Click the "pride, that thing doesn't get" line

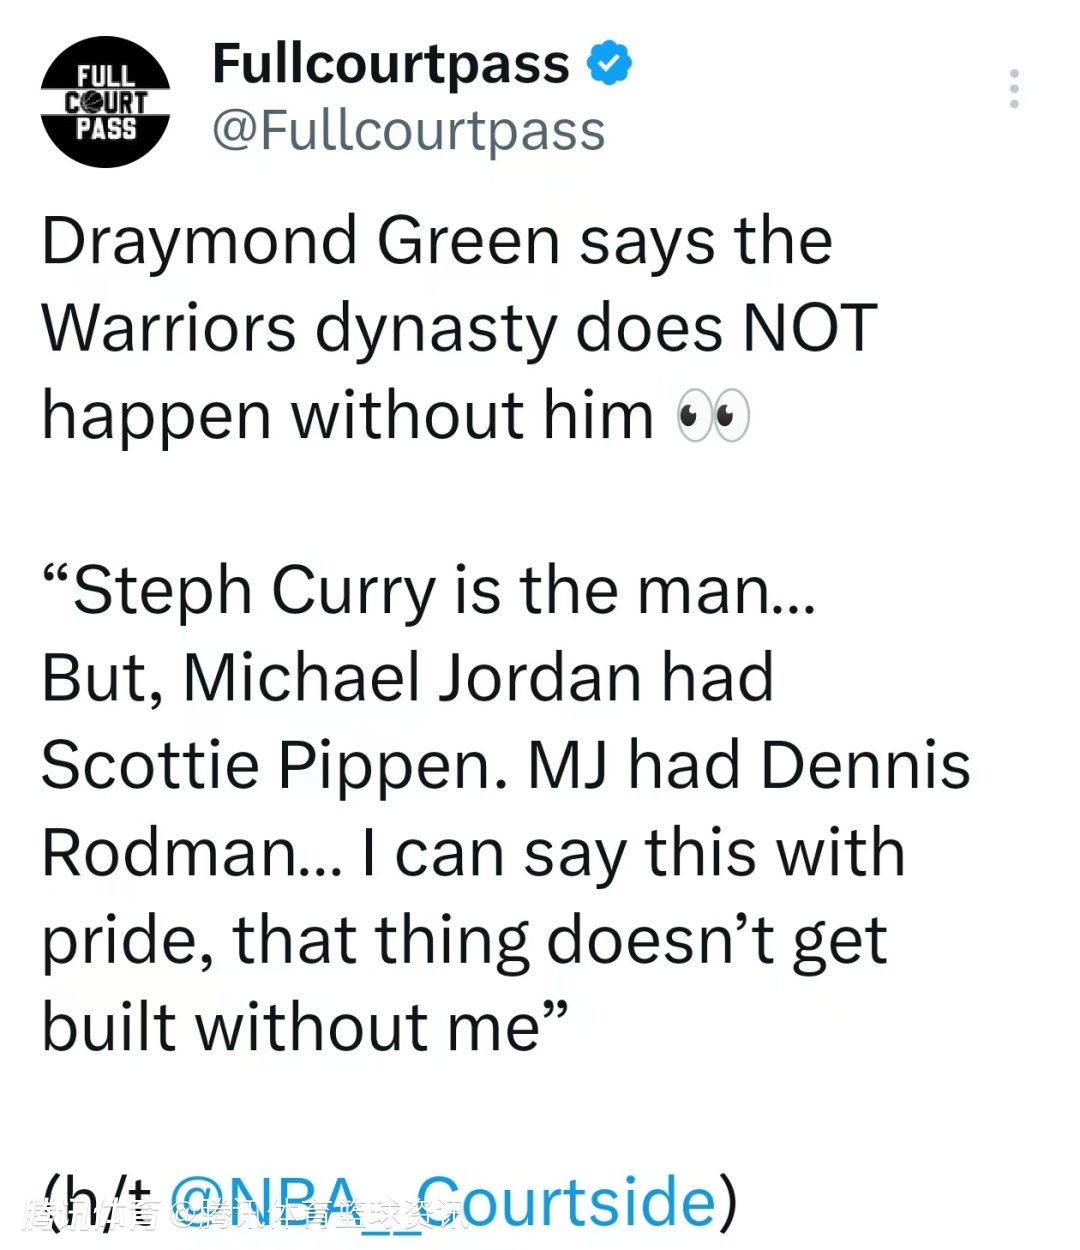click(463, 942)
